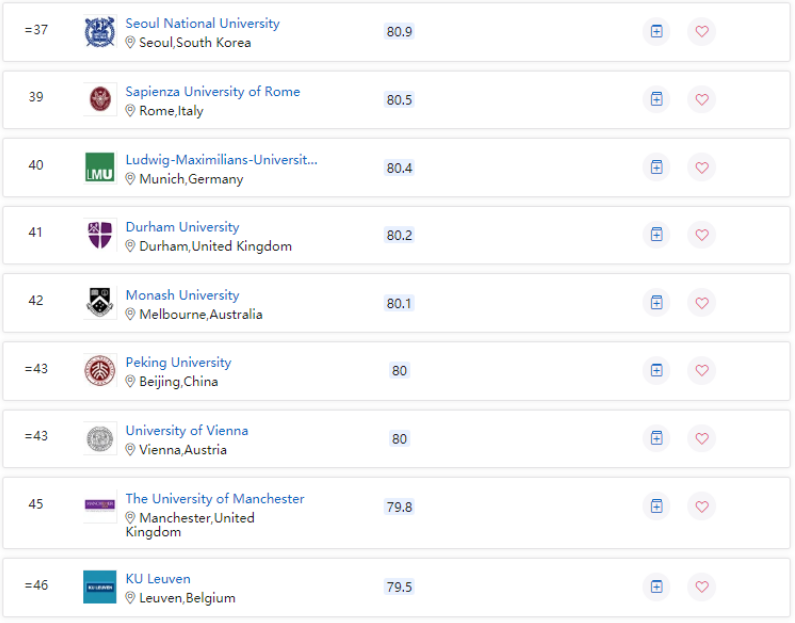
Task: Open the Durham University page link
Action: point(182,227)
